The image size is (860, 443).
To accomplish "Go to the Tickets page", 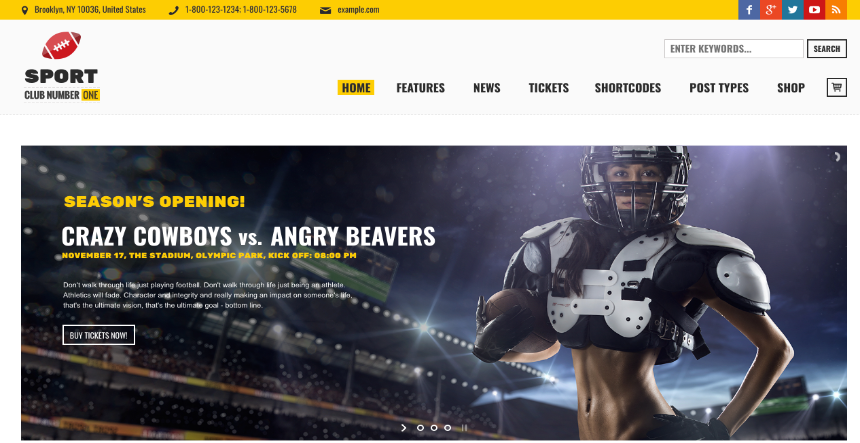I will 548,88.
